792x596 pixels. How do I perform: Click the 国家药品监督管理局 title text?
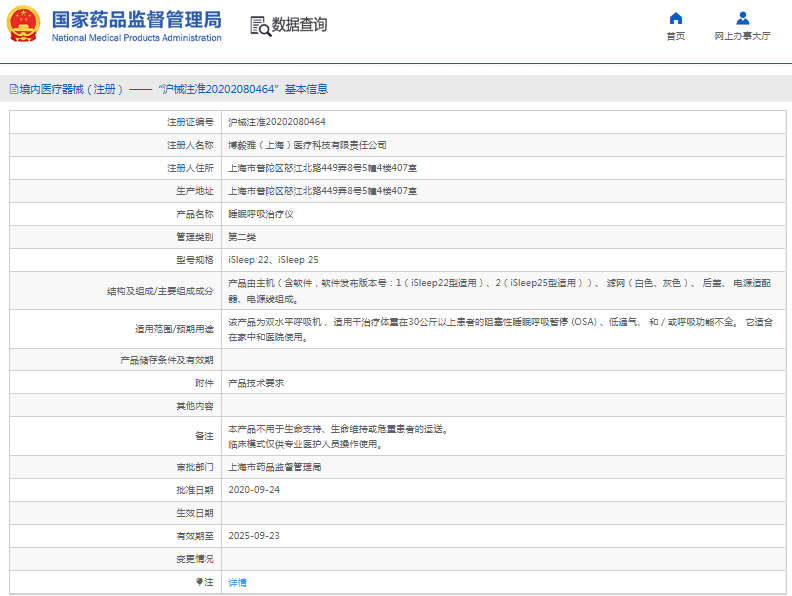[136, 19]
